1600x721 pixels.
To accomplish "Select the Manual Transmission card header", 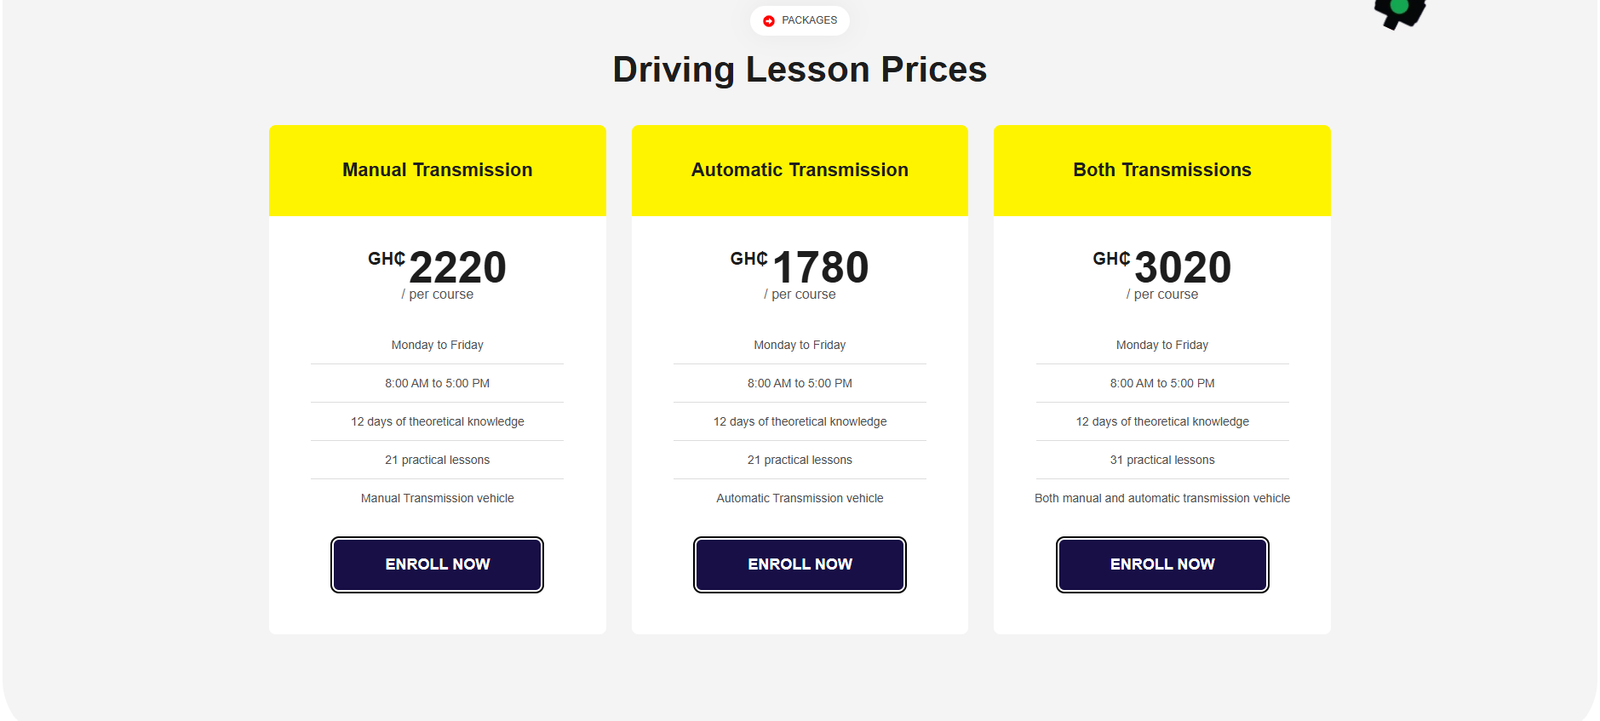I will pyautogui.click(x=437, y=170).
